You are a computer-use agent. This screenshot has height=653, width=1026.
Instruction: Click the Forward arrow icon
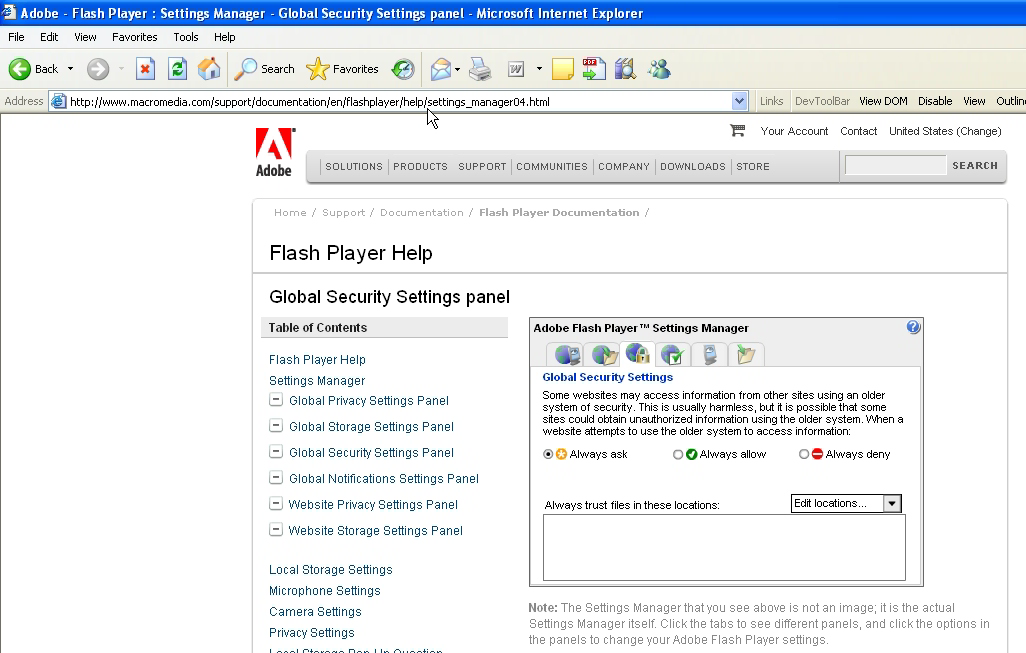pos(98,69)
